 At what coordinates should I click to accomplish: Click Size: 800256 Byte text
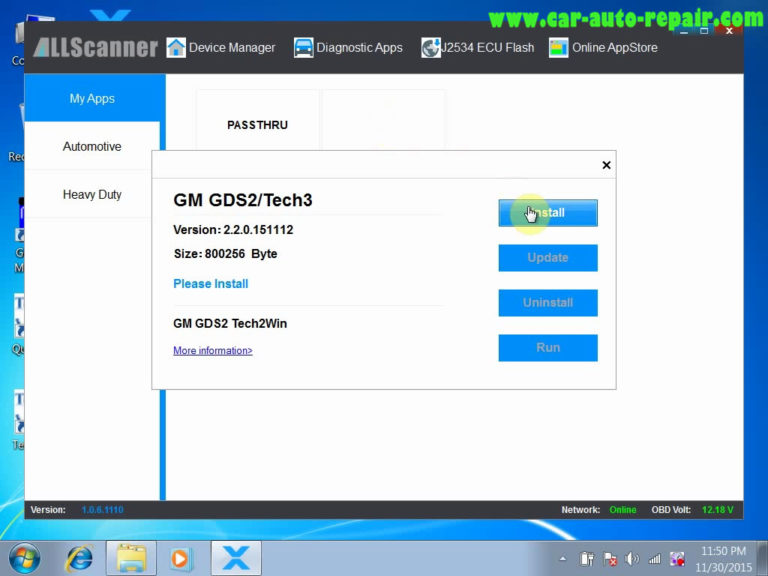225,254
